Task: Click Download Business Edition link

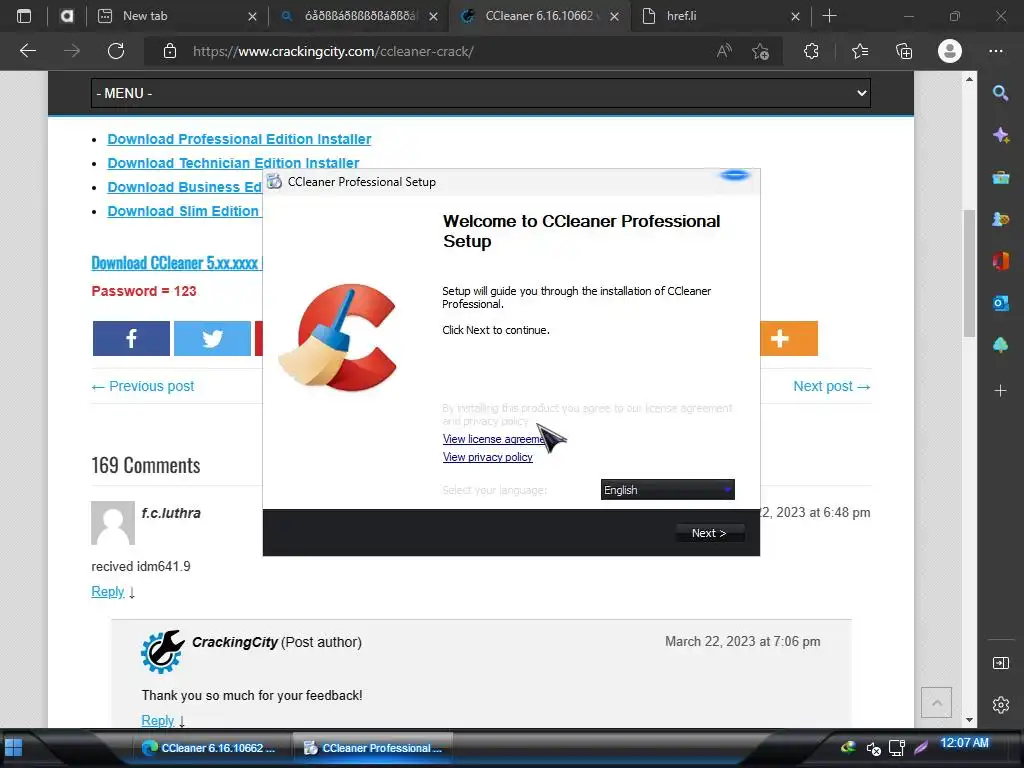Action: [x=185, y=187]
